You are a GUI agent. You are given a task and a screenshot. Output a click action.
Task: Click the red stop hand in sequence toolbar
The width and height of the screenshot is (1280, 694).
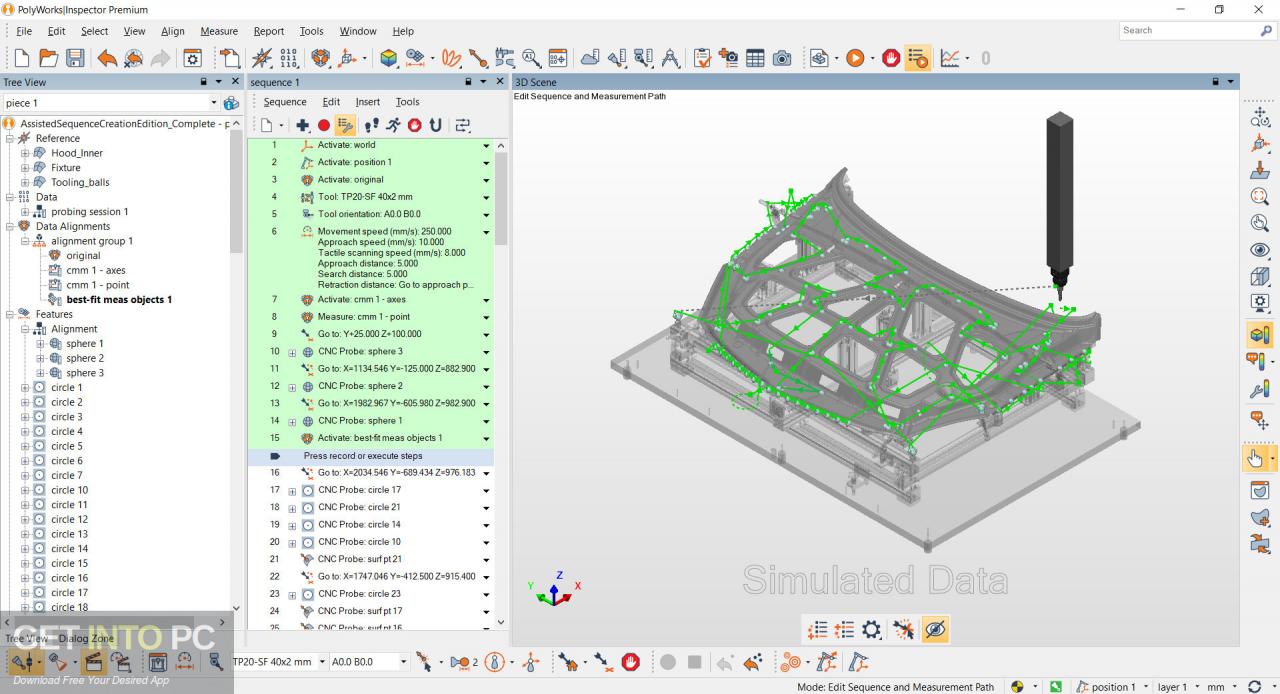point(414,125)
